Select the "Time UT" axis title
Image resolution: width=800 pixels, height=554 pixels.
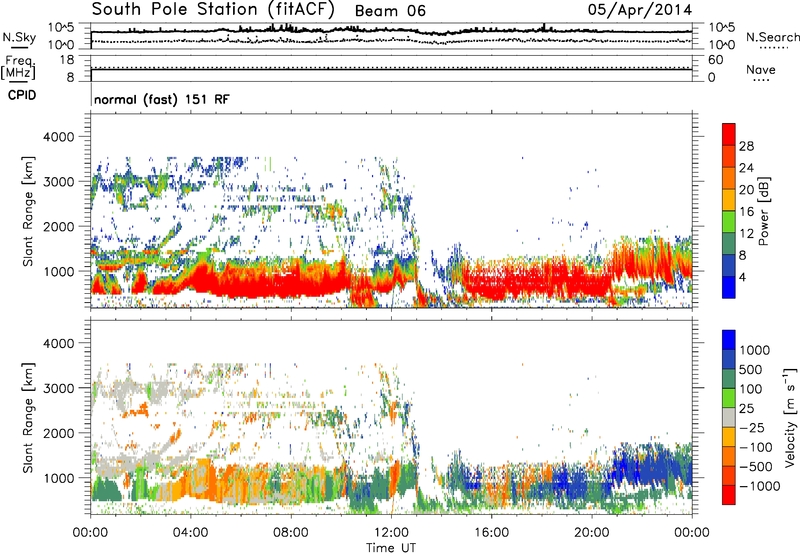391,548
